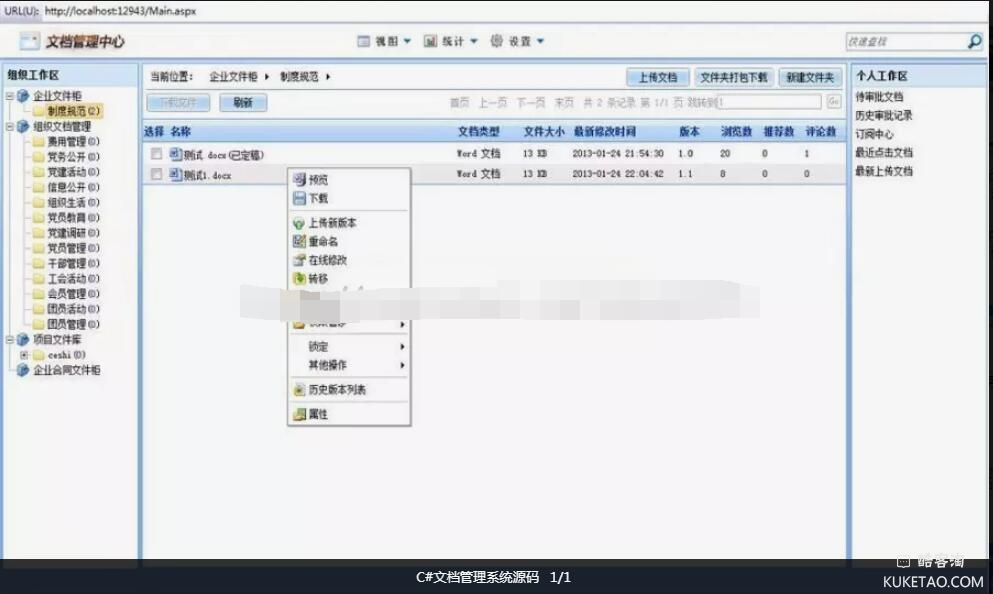Click the Word icon beside 测试1.docx
The width and height of the screenshot is (993, 594).
pyautogui.click(x=176, y=174)
